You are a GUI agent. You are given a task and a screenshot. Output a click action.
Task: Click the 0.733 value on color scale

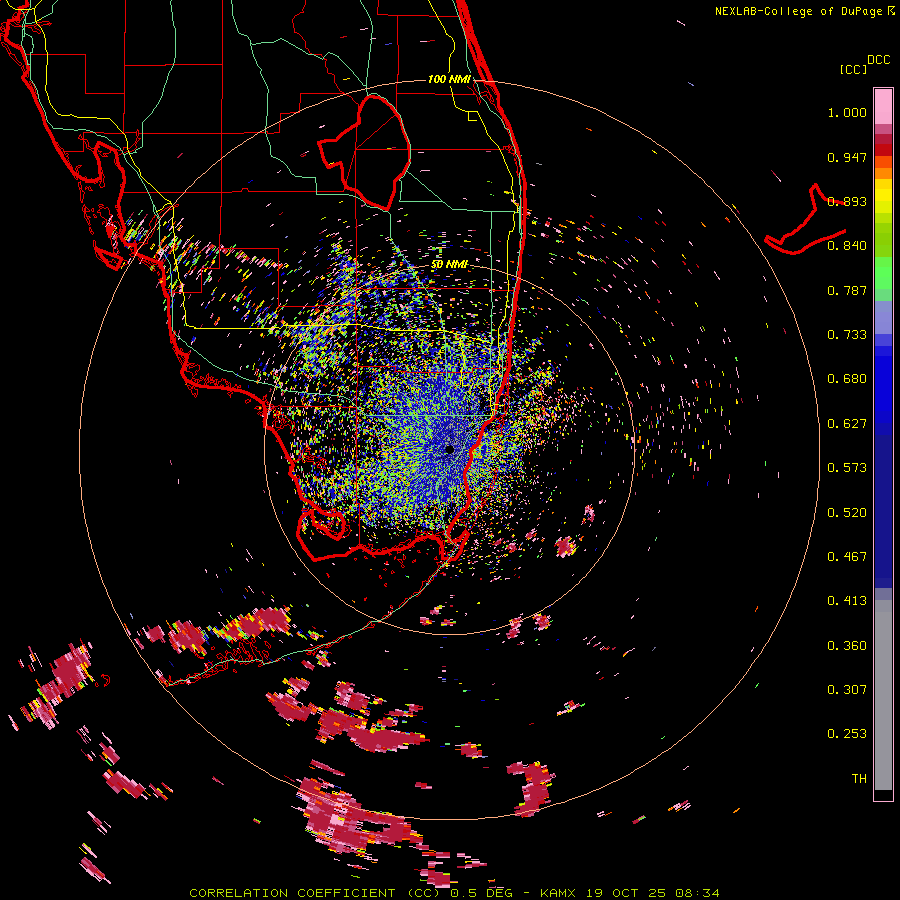click(x=847, y=335)
